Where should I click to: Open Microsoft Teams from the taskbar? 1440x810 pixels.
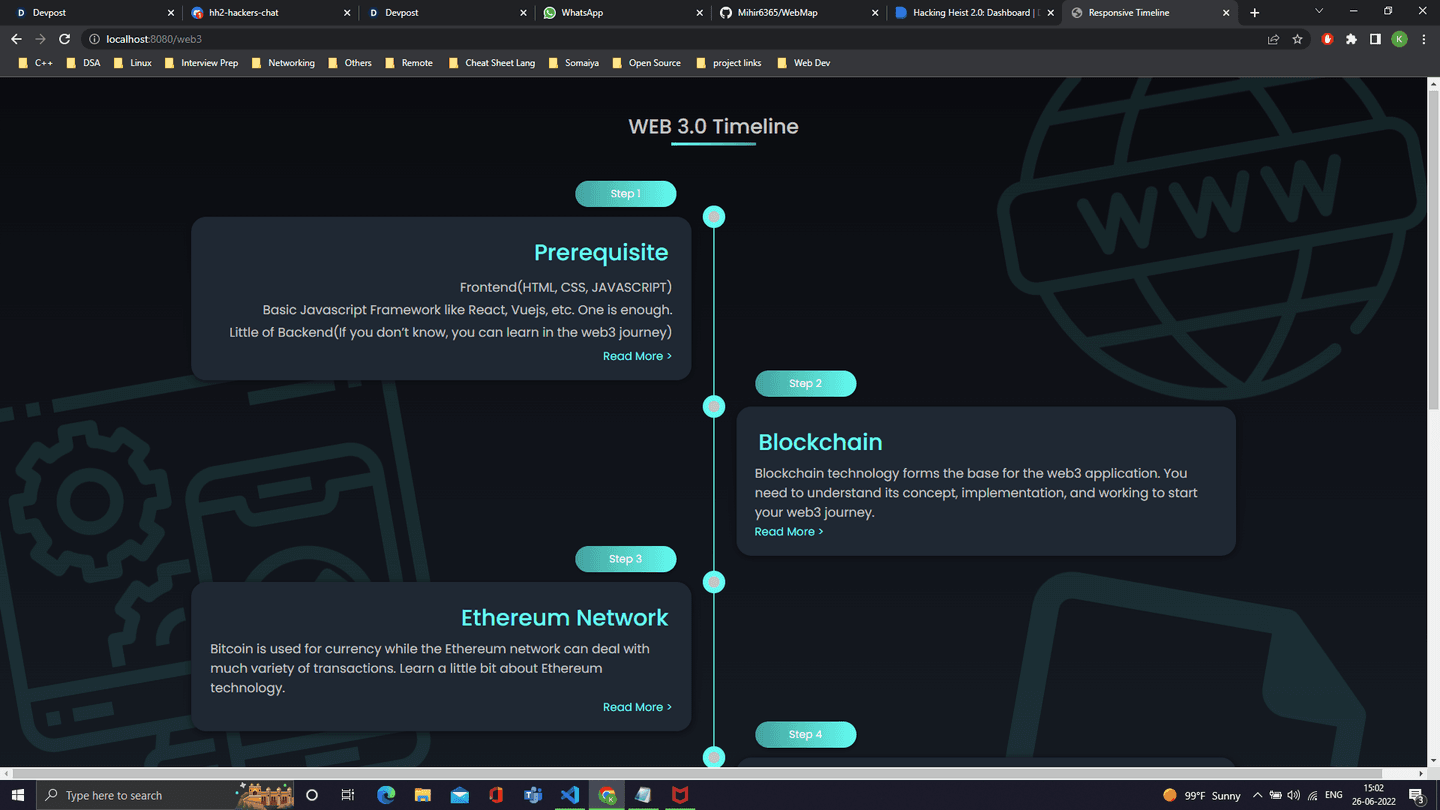(533, 795)
